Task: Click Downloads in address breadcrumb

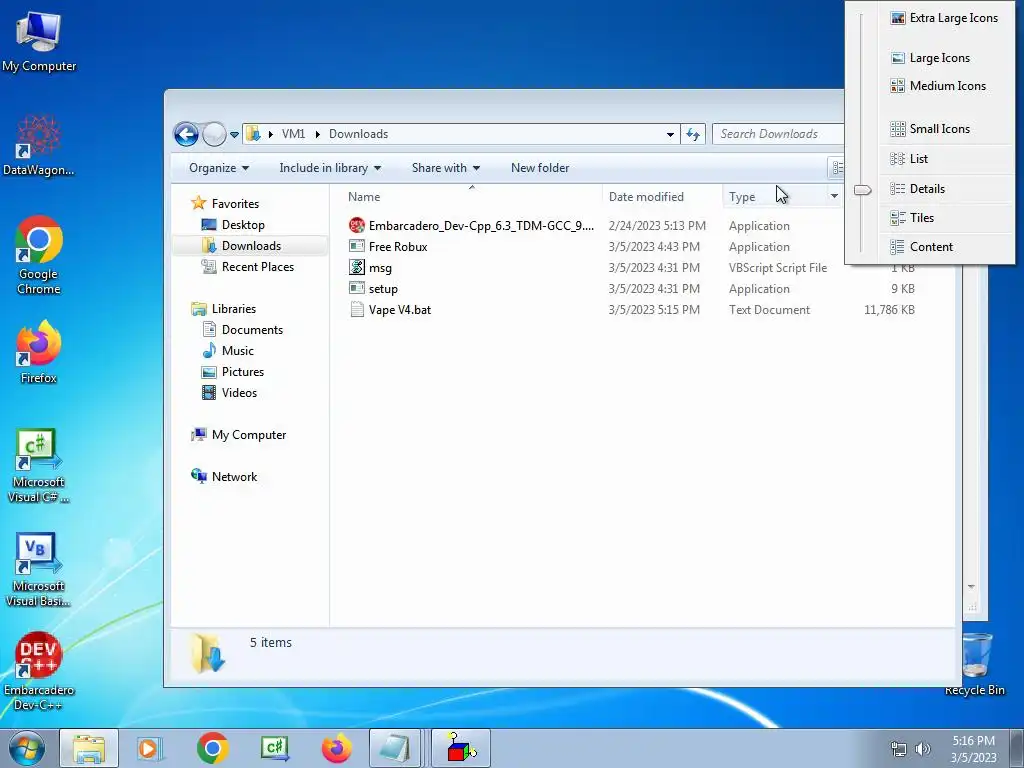Action: [359, 134]
